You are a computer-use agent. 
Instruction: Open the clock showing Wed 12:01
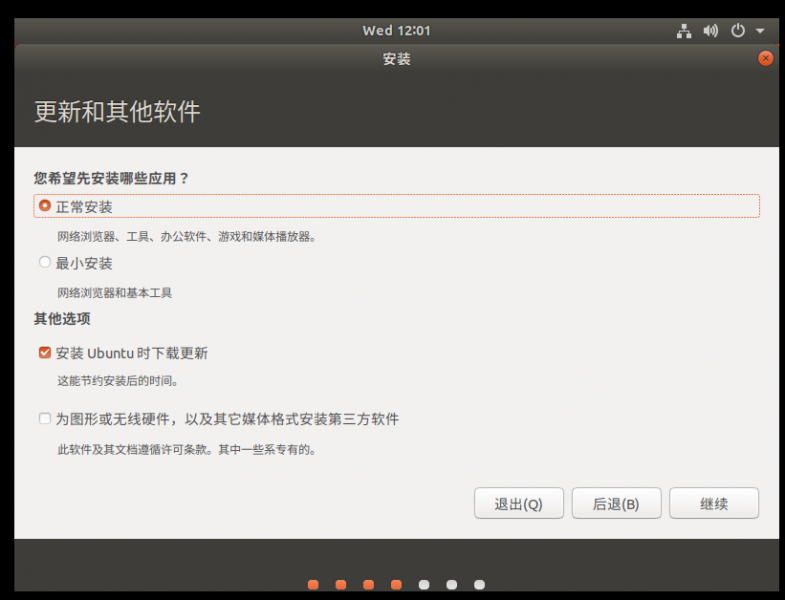(396, 31)
